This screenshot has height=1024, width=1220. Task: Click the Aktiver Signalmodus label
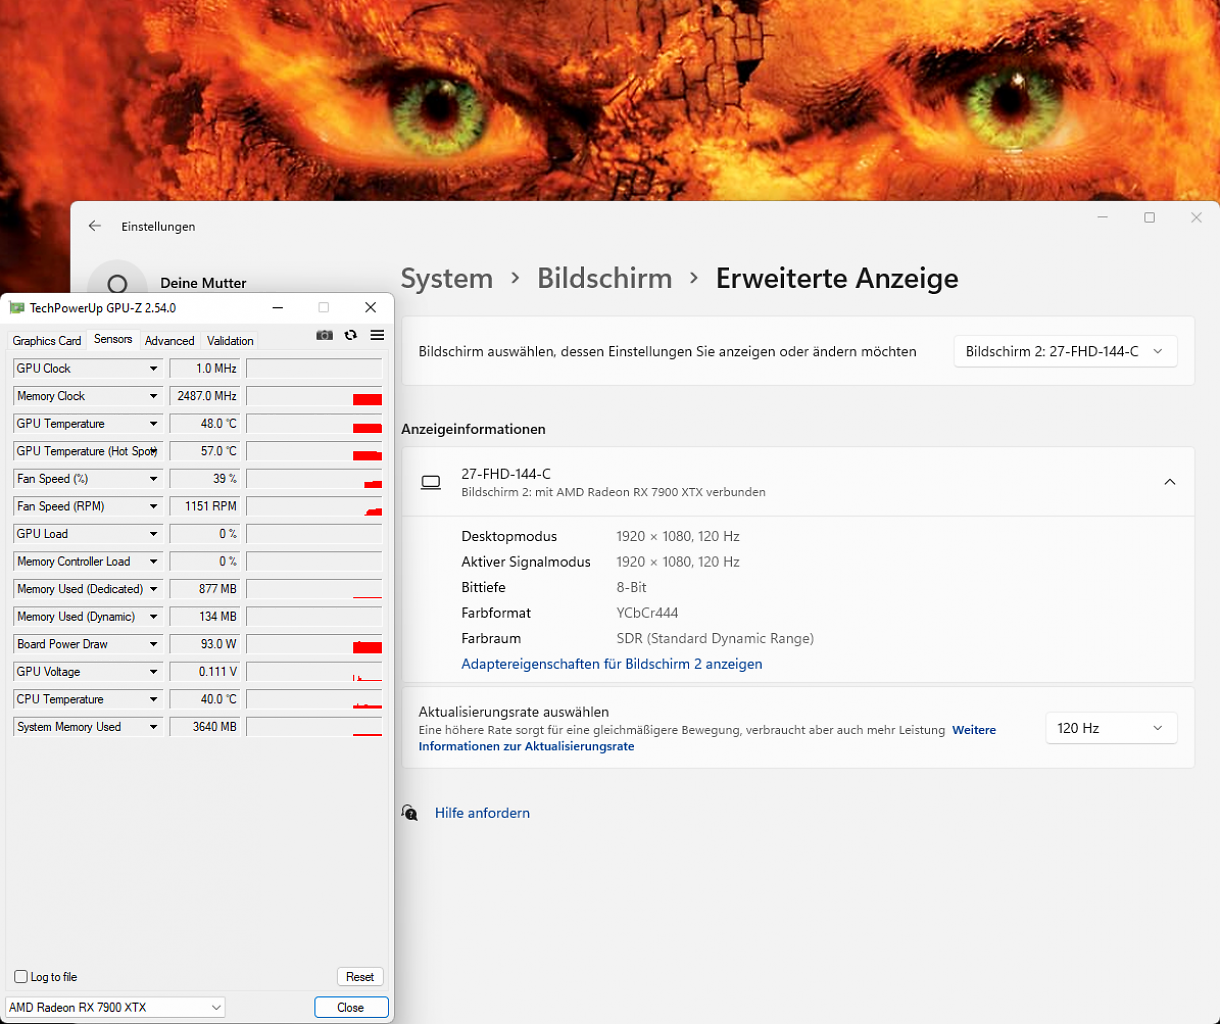[x=526, y=562]
